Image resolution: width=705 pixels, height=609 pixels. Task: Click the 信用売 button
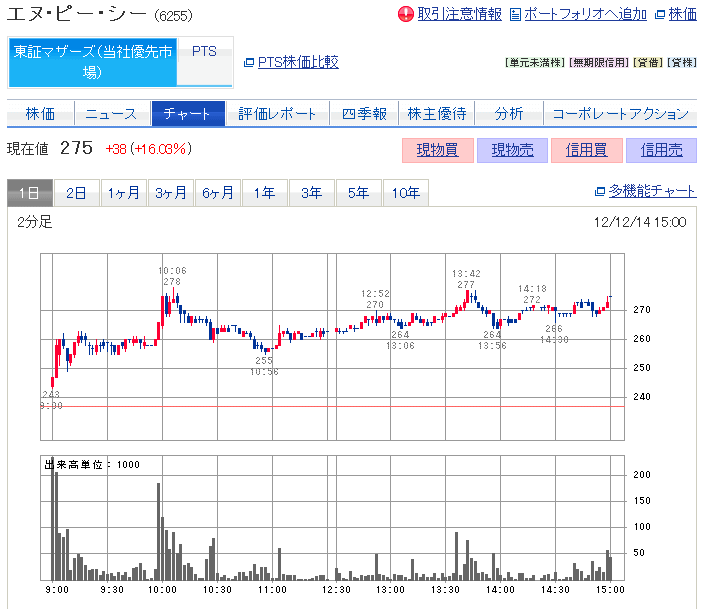coord(661,150)
